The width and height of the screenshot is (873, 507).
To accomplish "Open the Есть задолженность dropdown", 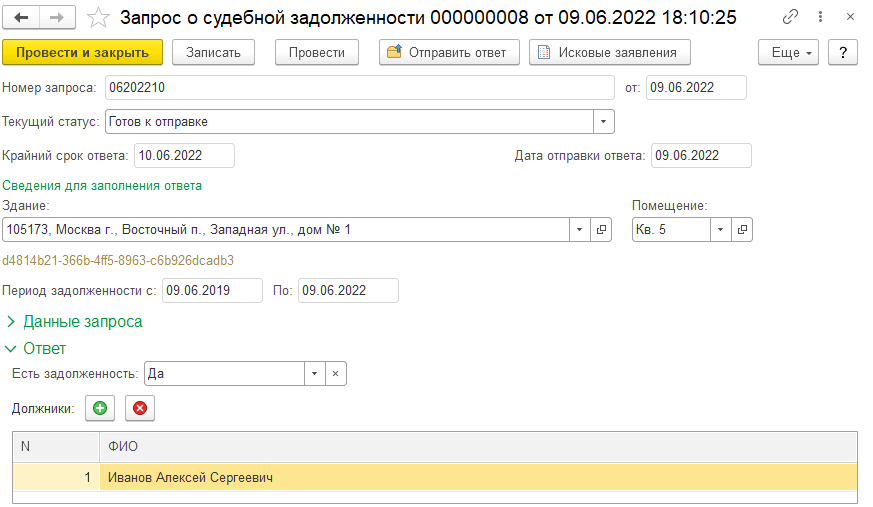I will point(314,373).
